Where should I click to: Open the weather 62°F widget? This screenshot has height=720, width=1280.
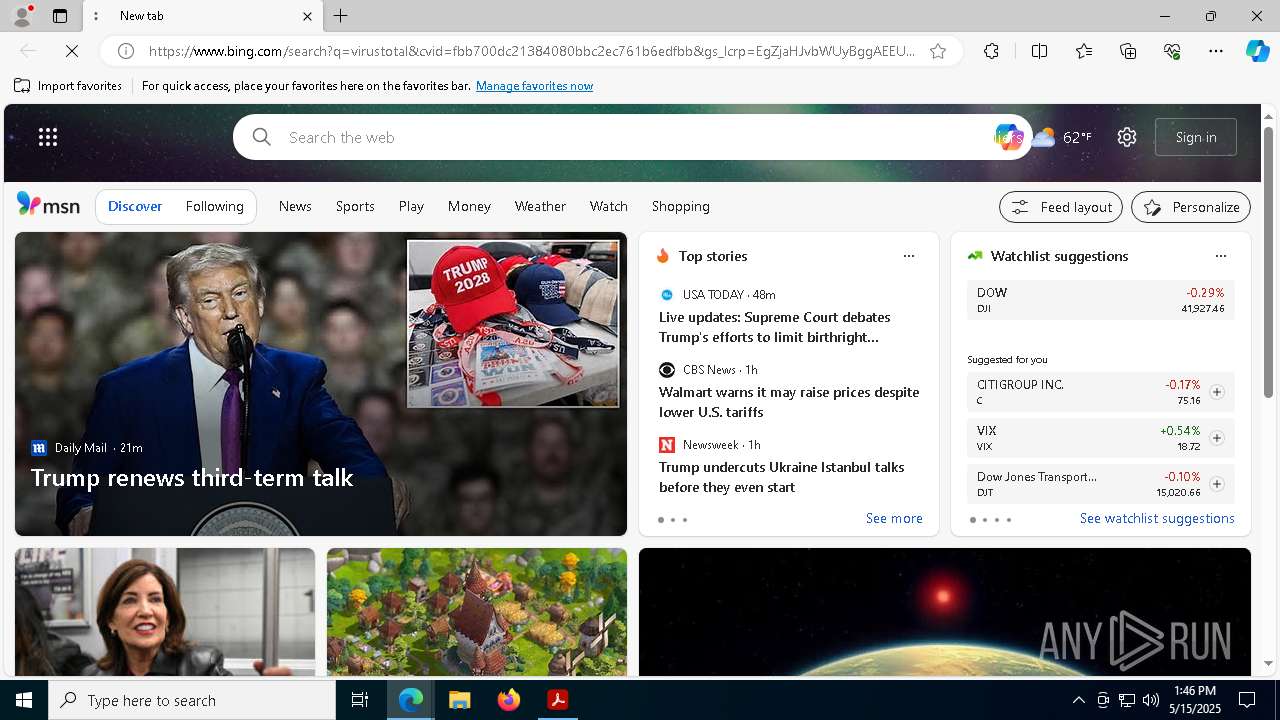[x=1062, y=137]
